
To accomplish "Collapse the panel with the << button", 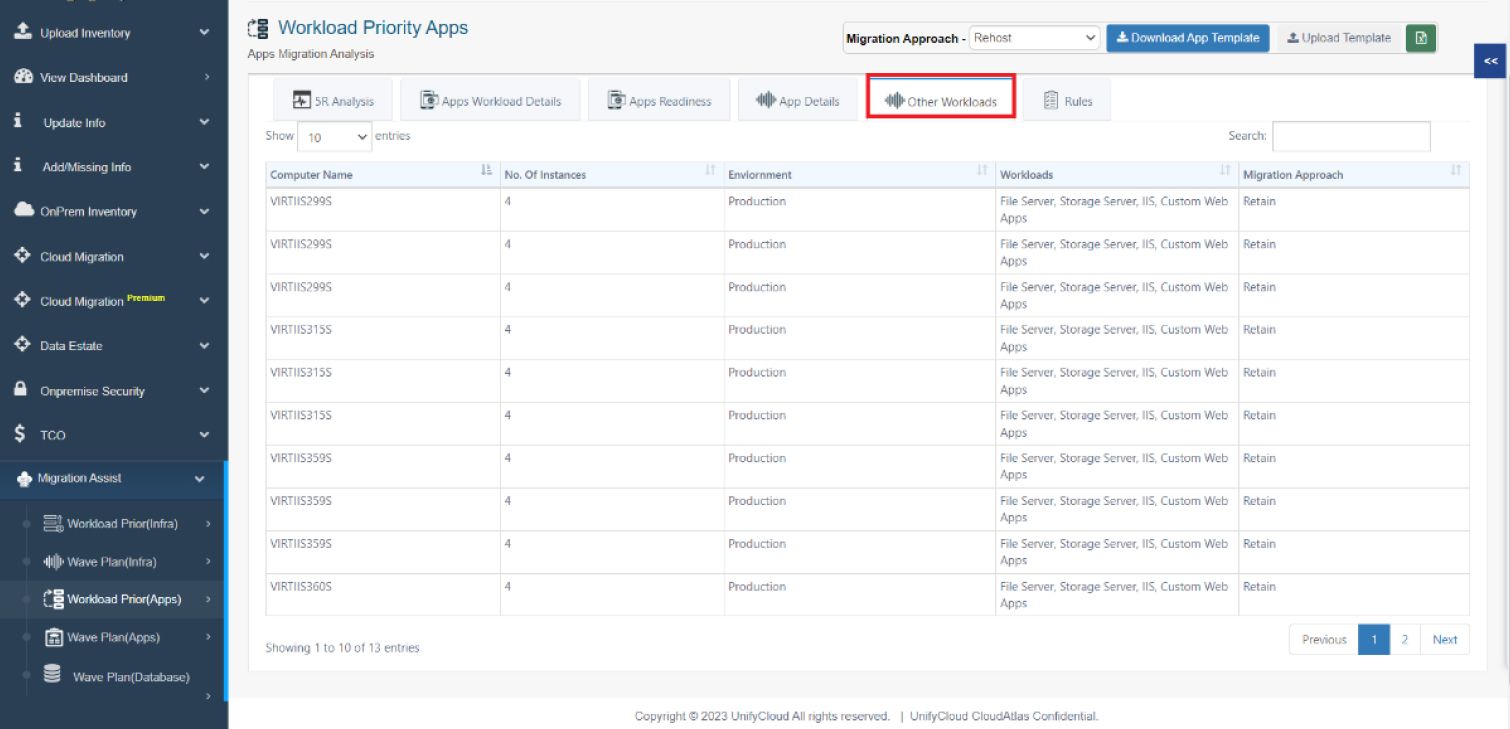I will [1491, 61].
